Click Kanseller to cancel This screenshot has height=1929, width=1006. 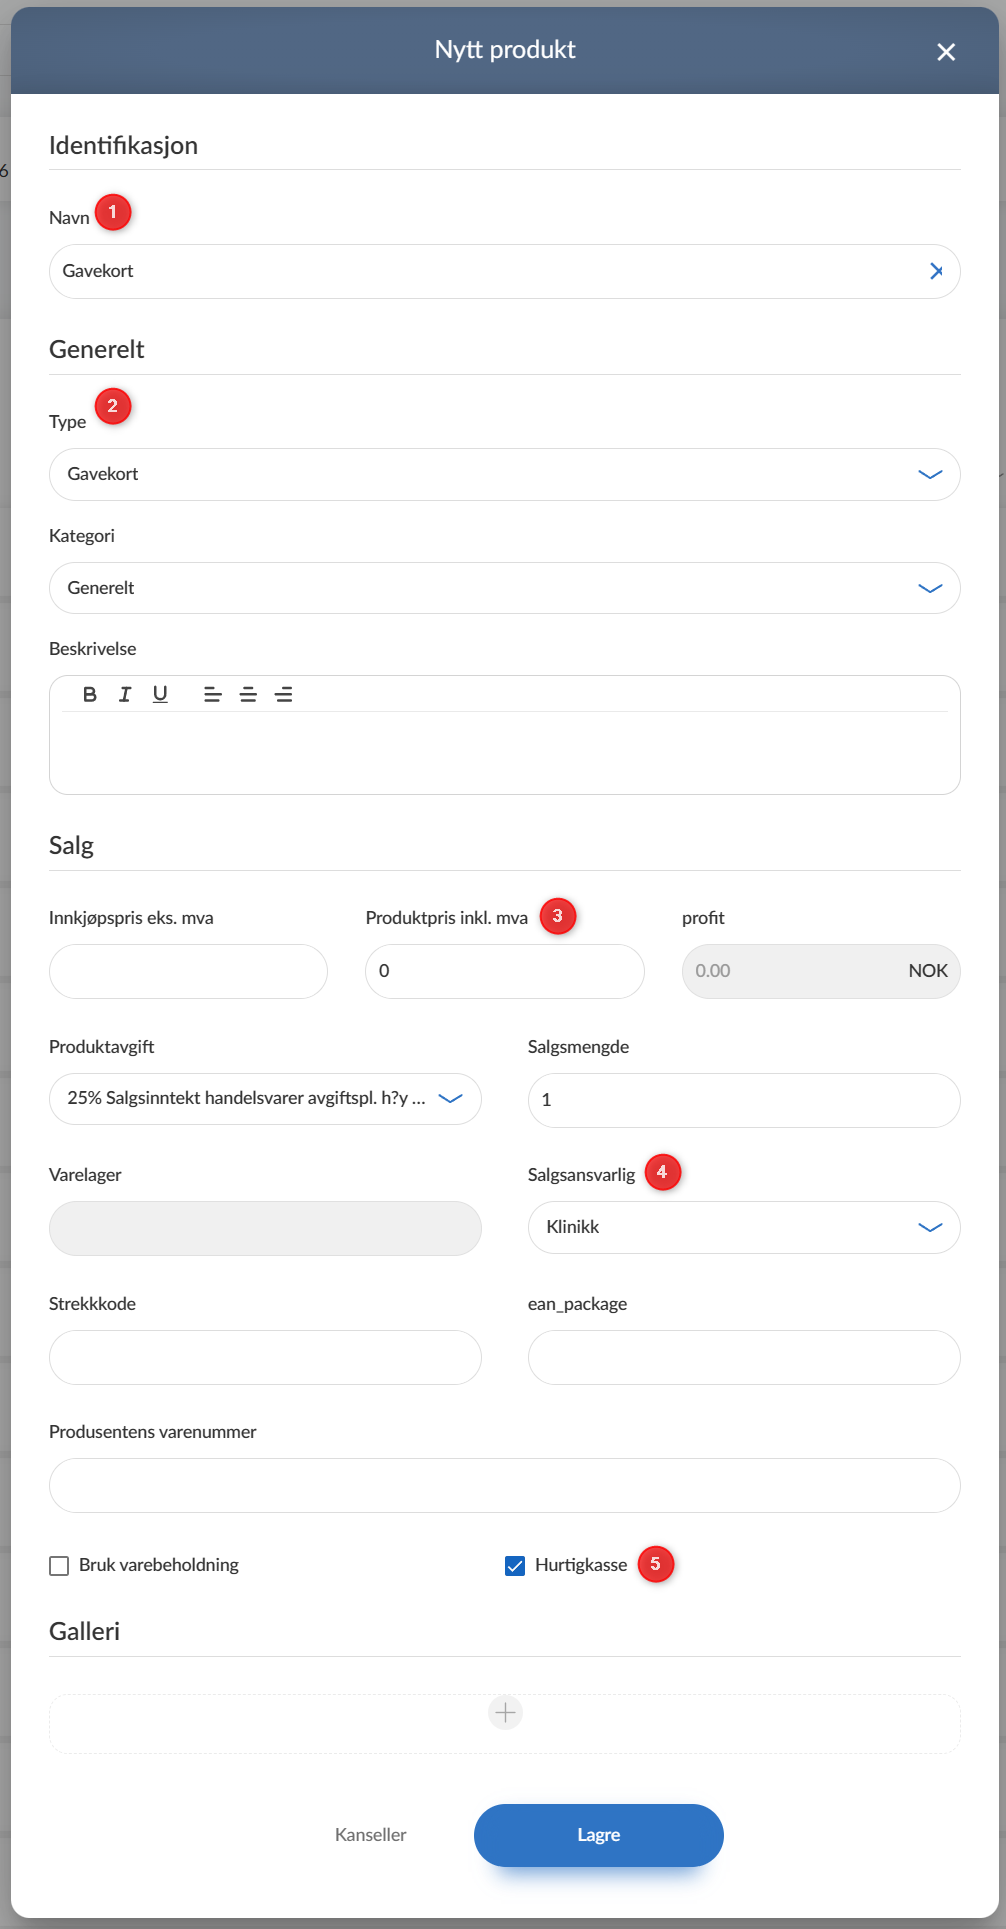tap(370, 1835)
